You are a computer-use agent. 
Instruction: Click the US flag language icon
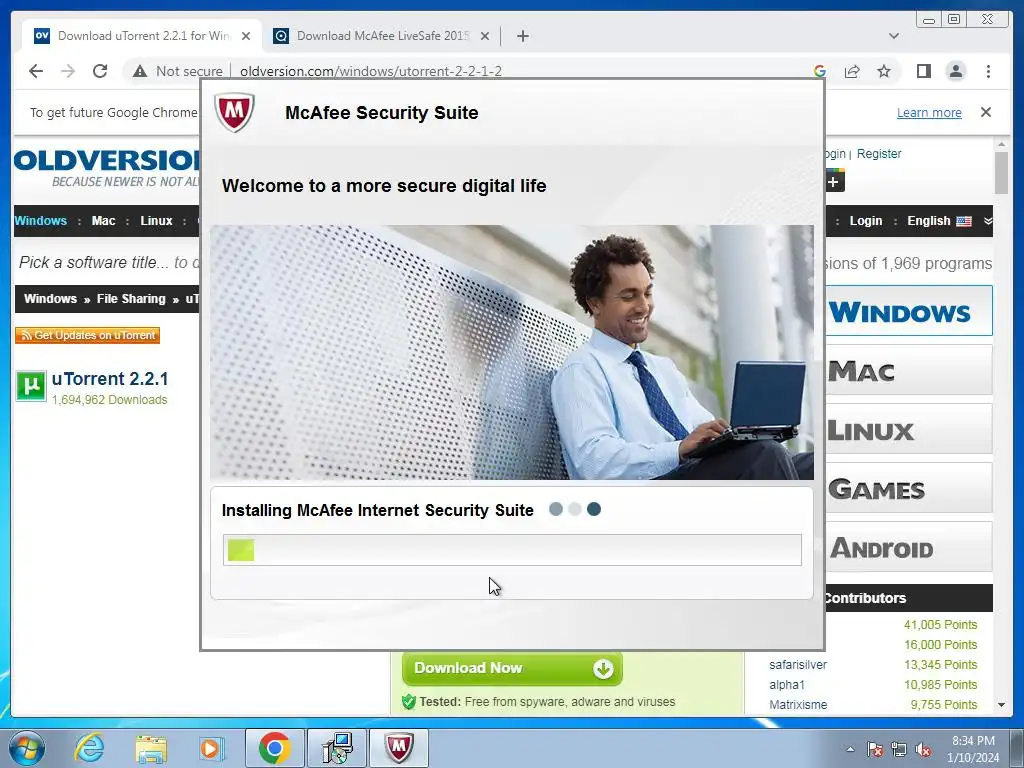(x=964, y=221)
